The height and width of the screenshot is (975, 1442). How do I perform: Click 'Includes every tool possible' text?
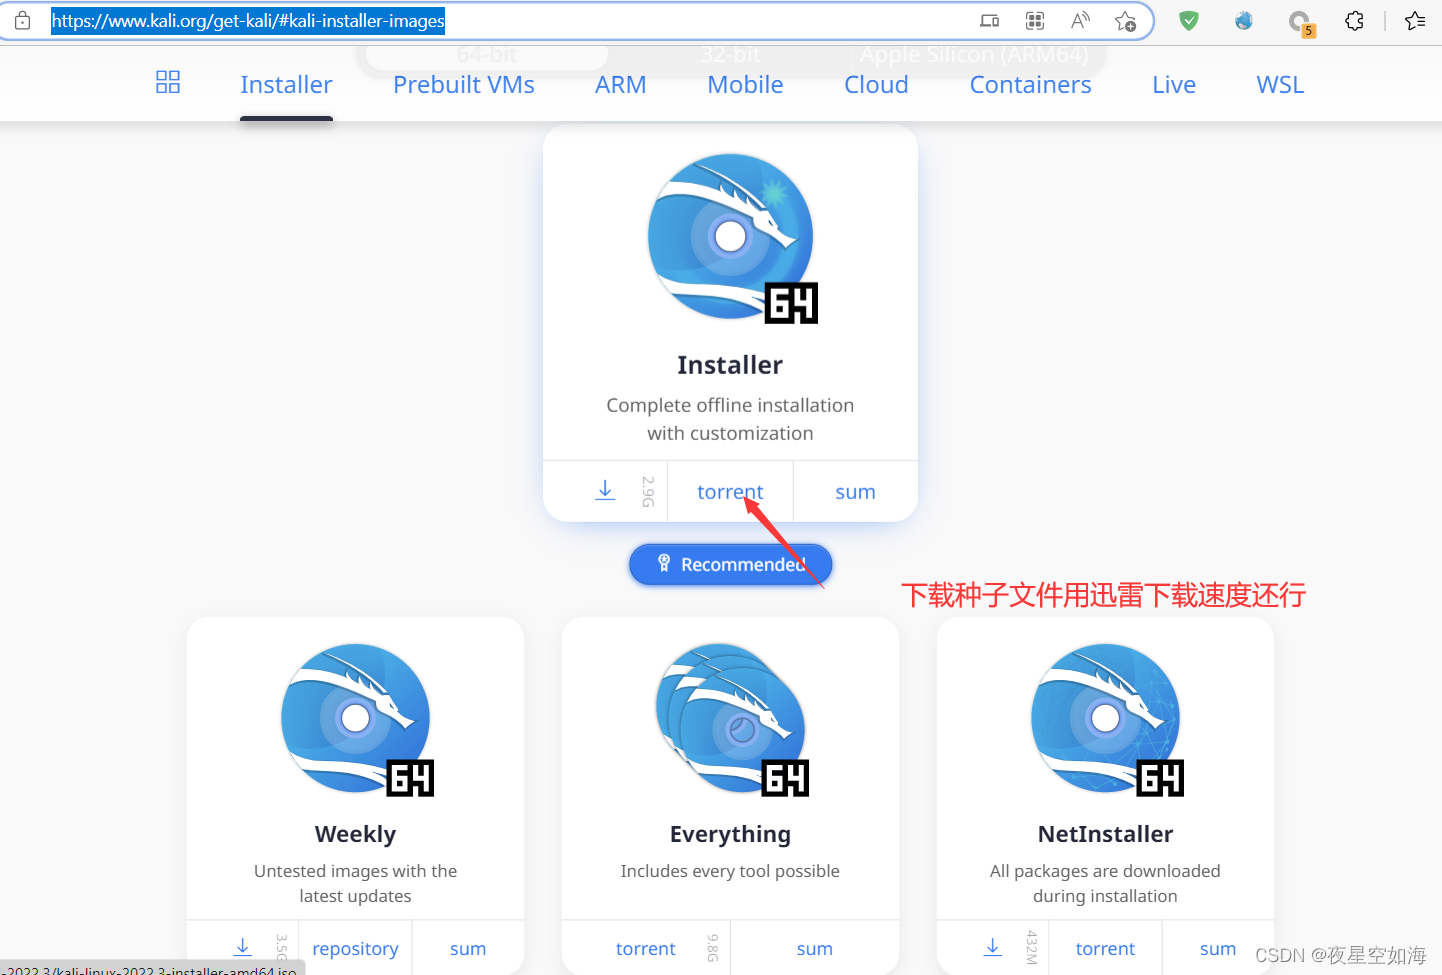[x=730, y=871]
